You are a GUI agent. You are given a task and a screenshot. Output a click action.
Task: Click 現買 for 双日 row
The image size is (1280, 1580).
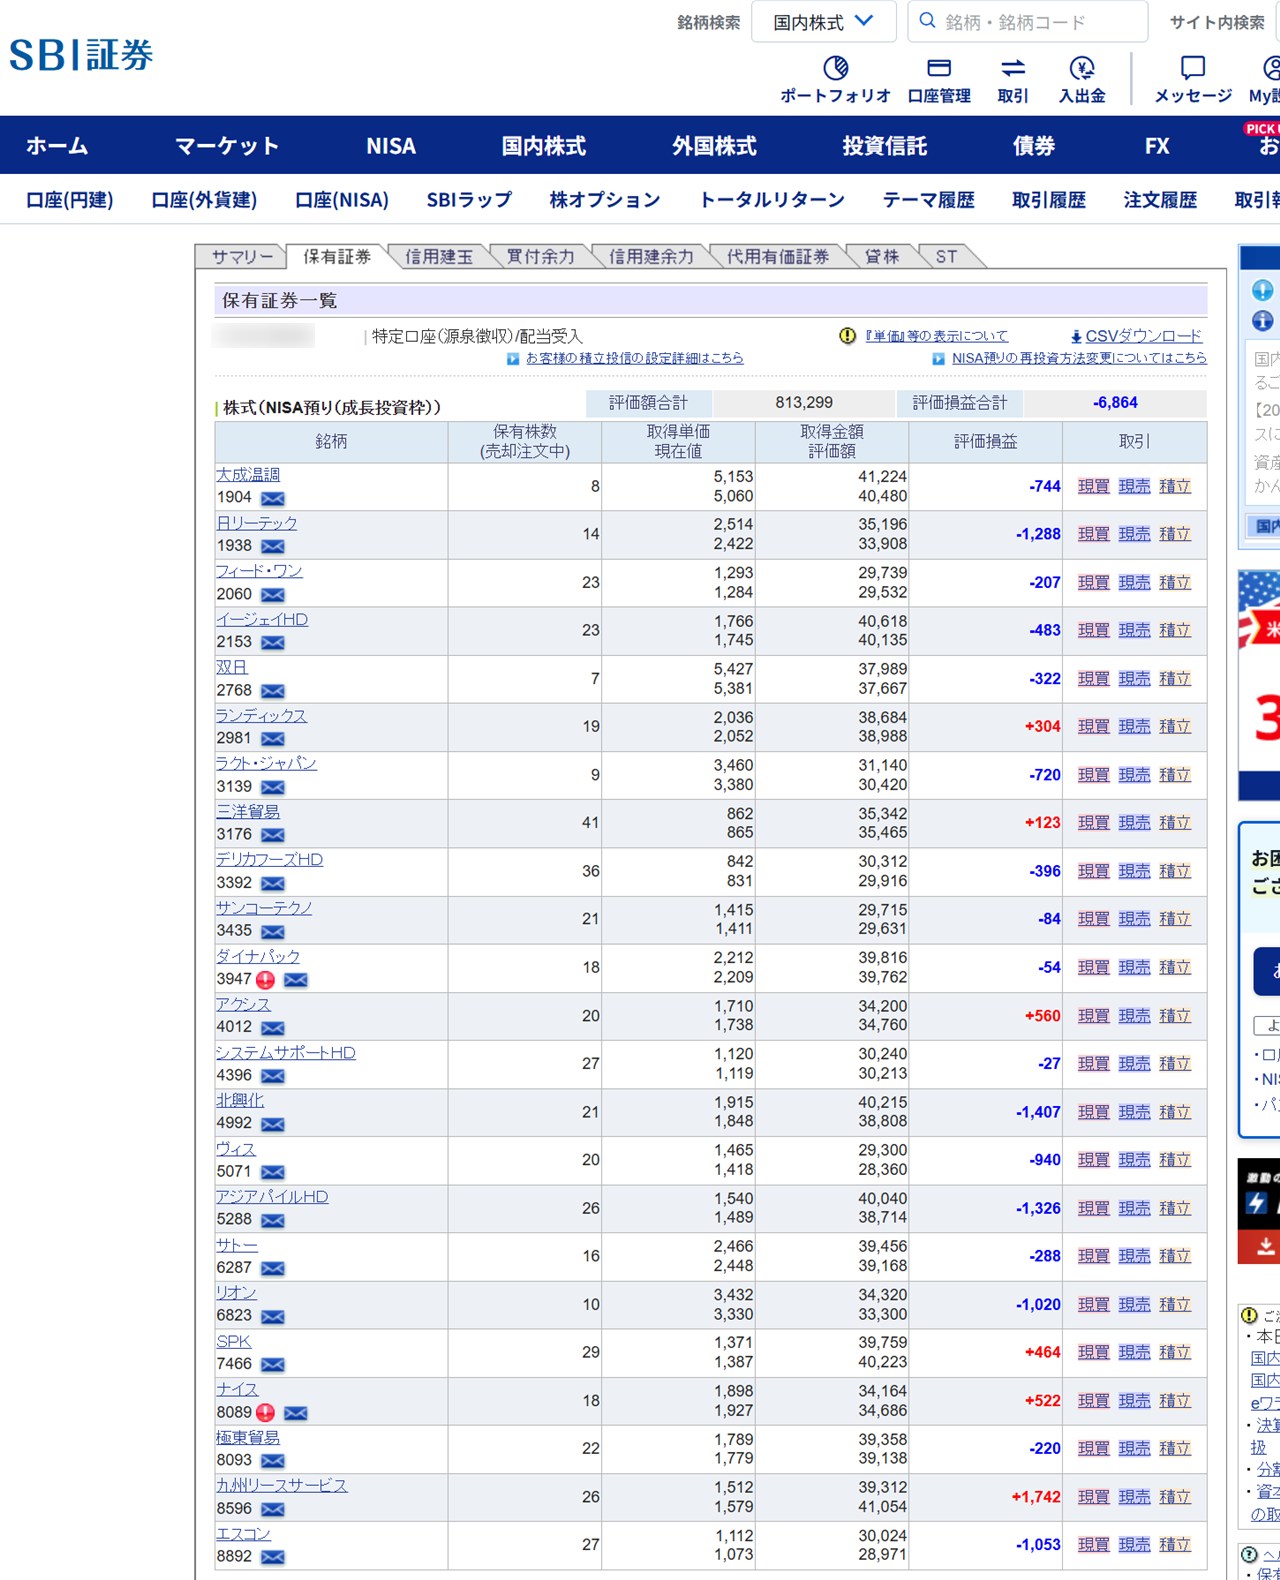click(1094, 679)
